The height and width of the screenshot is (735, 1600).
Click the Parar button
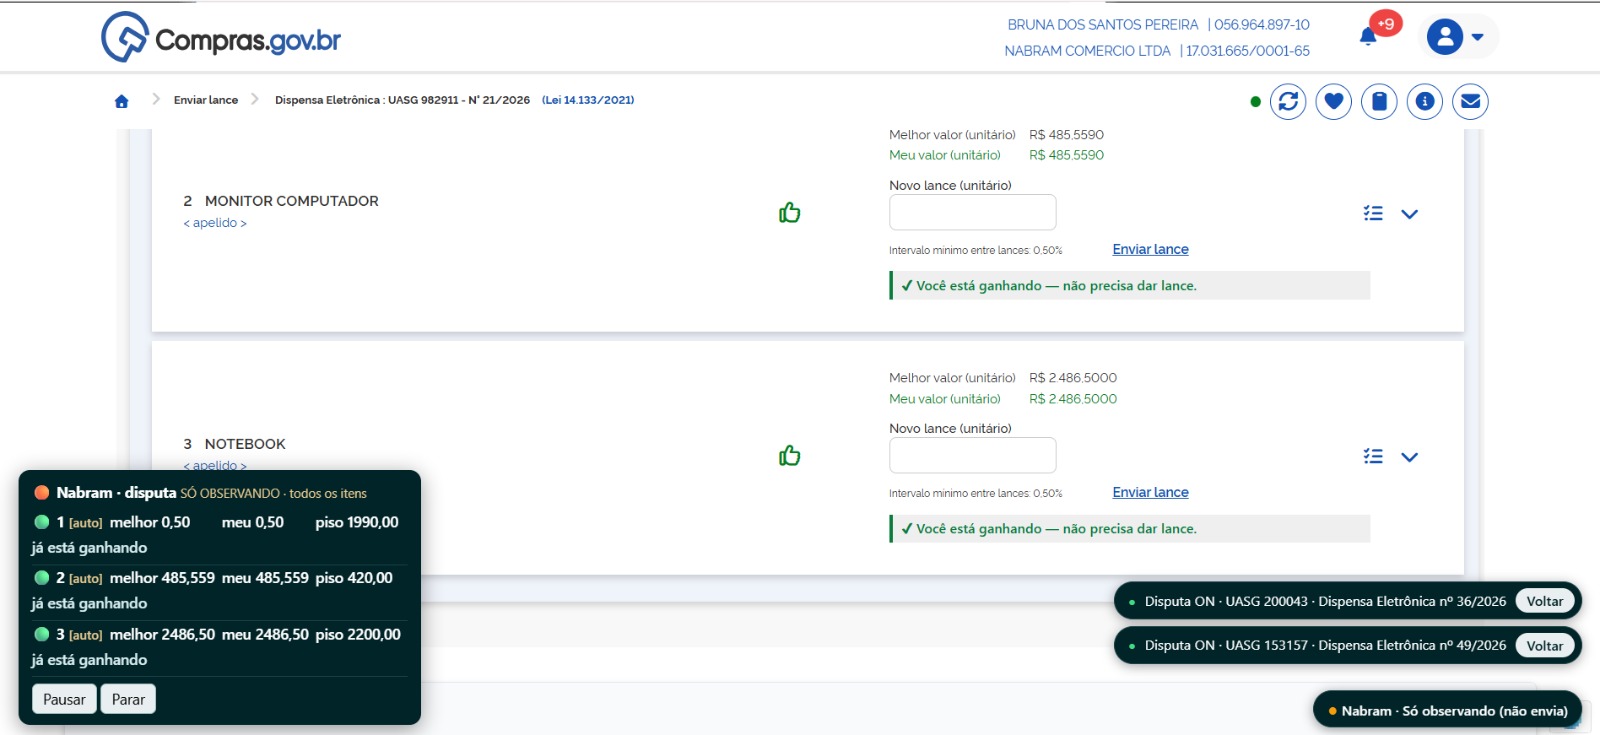coord(128,699)
